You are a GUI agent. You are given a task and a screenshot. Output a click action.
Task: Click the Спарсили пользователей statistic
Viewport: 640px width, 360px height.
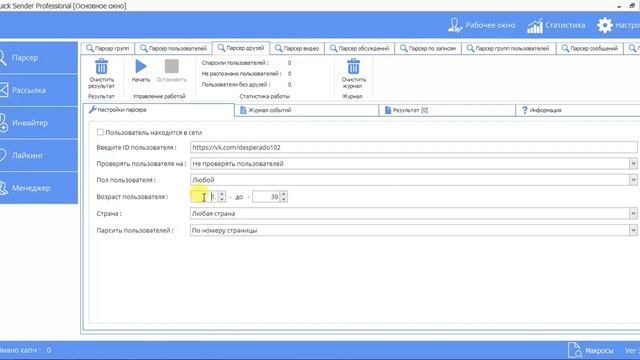[x=246, y=63]
